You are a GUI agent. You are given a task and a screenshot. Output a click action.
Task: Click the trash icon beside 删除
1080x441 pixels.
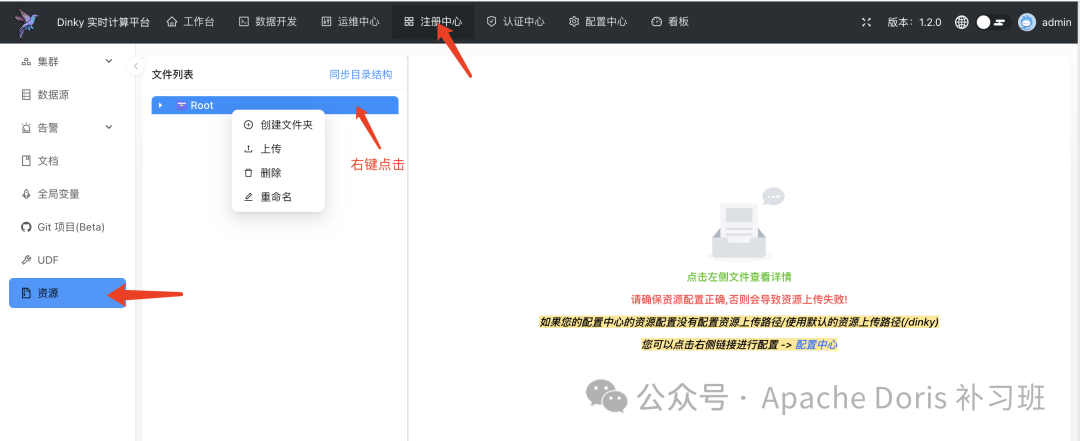click(x=249, y=173)
